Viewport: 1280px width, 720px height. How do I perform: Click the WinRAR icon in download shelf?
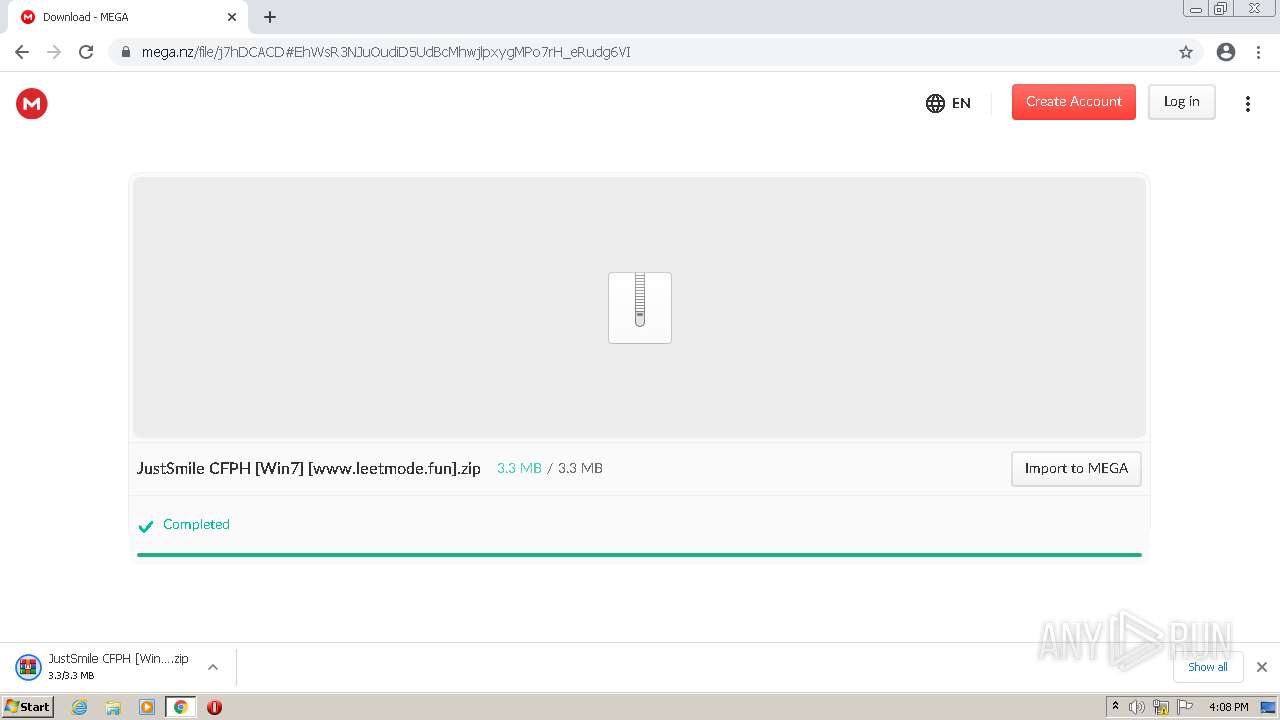[28, 667]
